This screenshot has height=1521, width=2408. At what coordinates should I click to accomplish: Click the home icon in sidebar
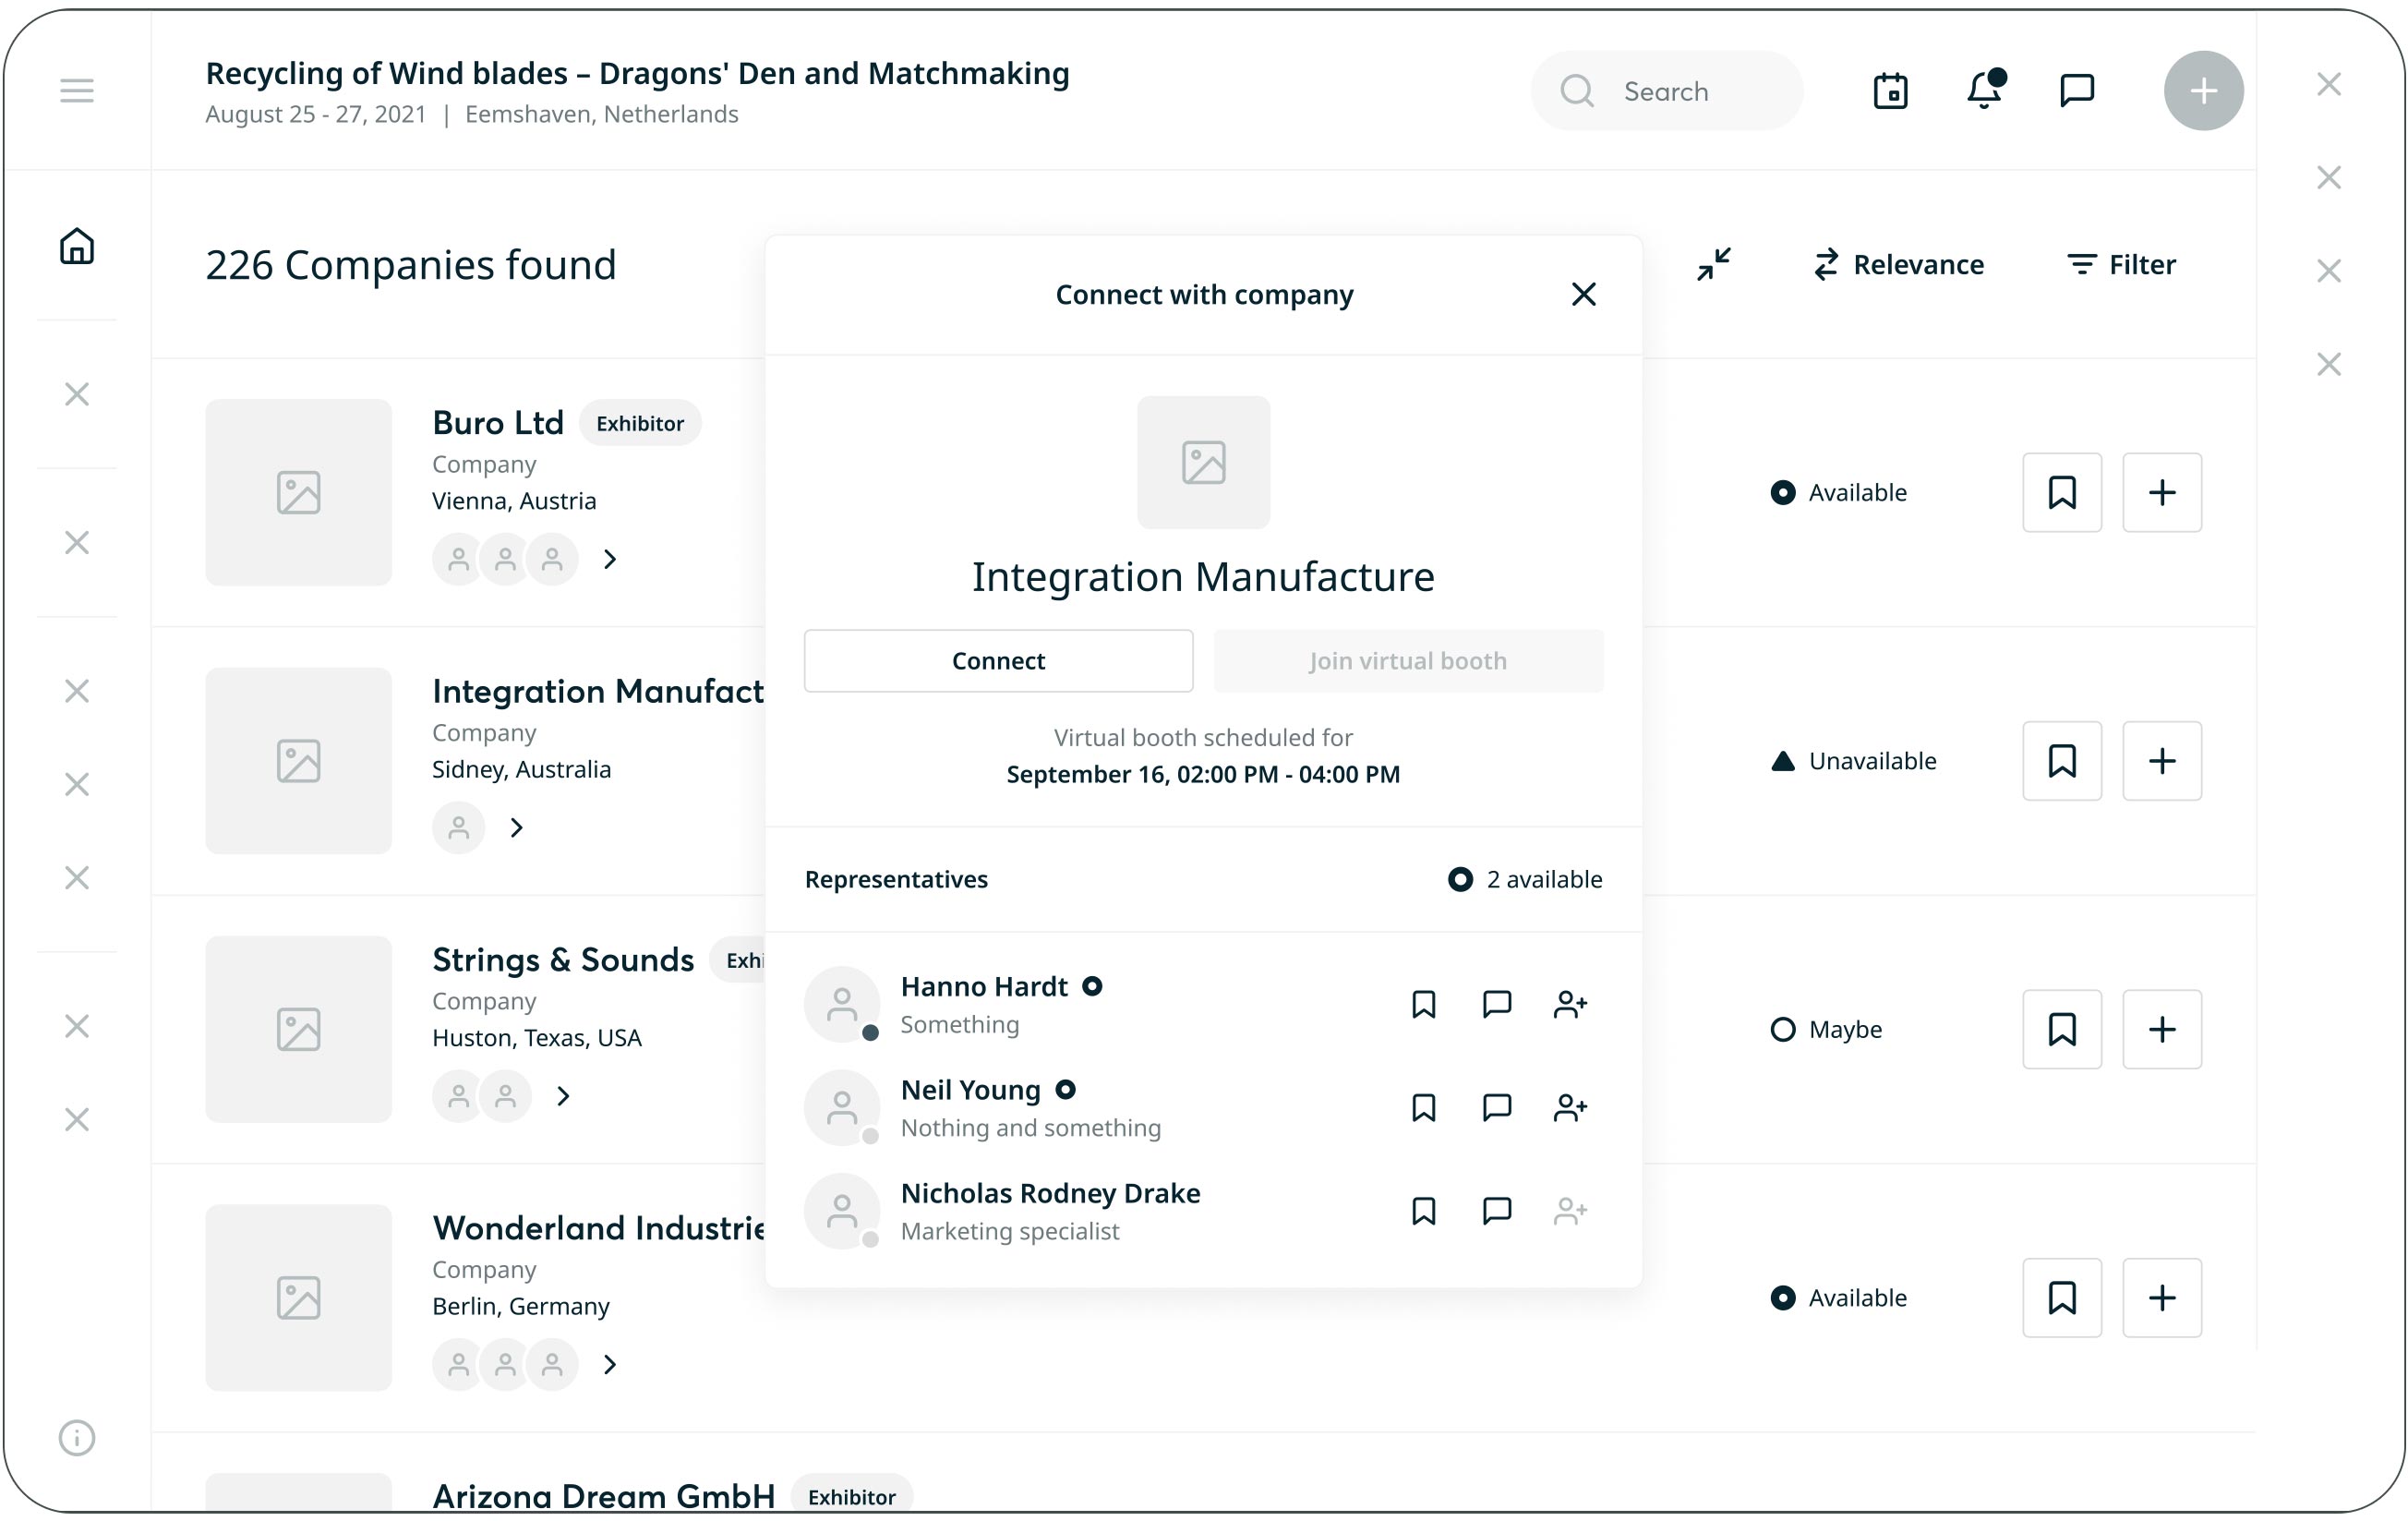click(x=77, y=246)
